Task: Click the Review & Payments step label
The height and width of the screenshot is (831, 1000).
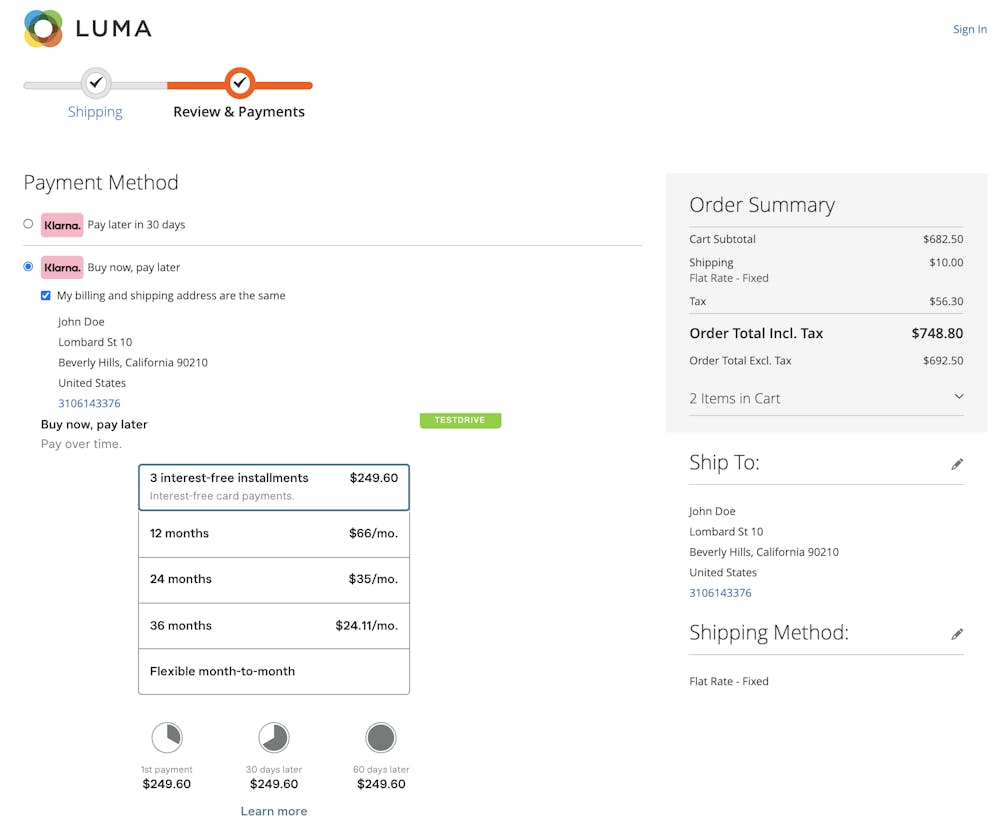Action: tap(239, 112)
